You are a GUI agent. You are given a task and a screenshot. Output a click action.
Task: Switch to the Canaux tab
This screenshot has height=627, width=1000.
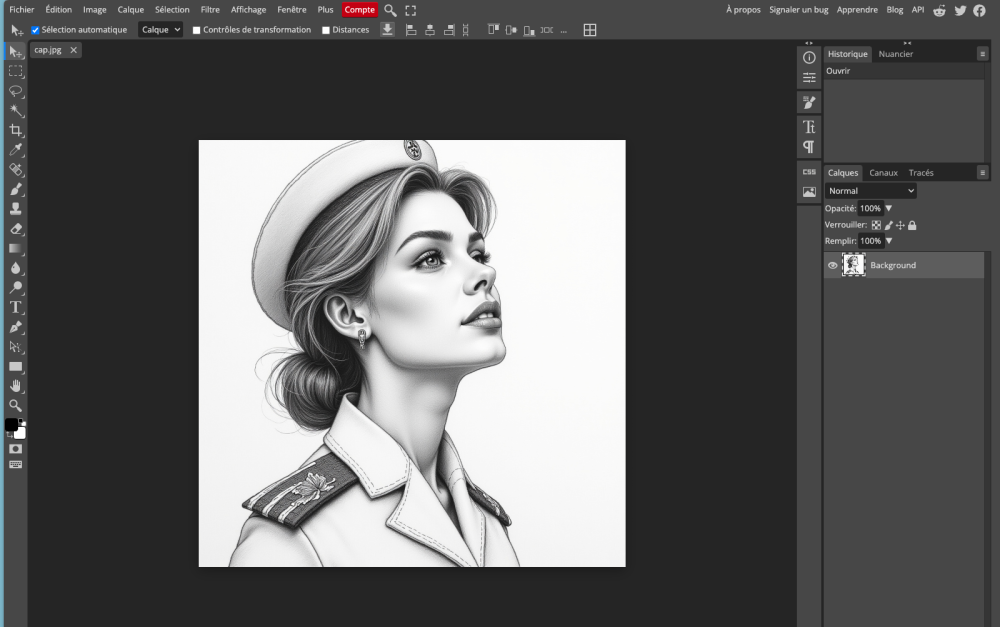pos(884,172)
